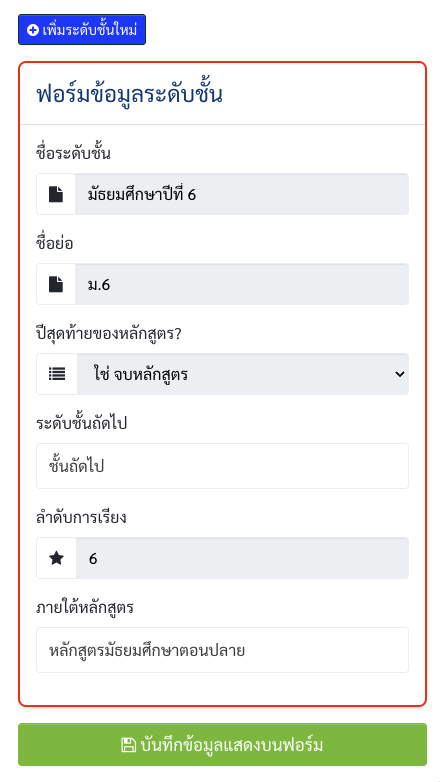
Task: Click the ระดับชั้นถัดไป label
Action: tap(82, 423)
